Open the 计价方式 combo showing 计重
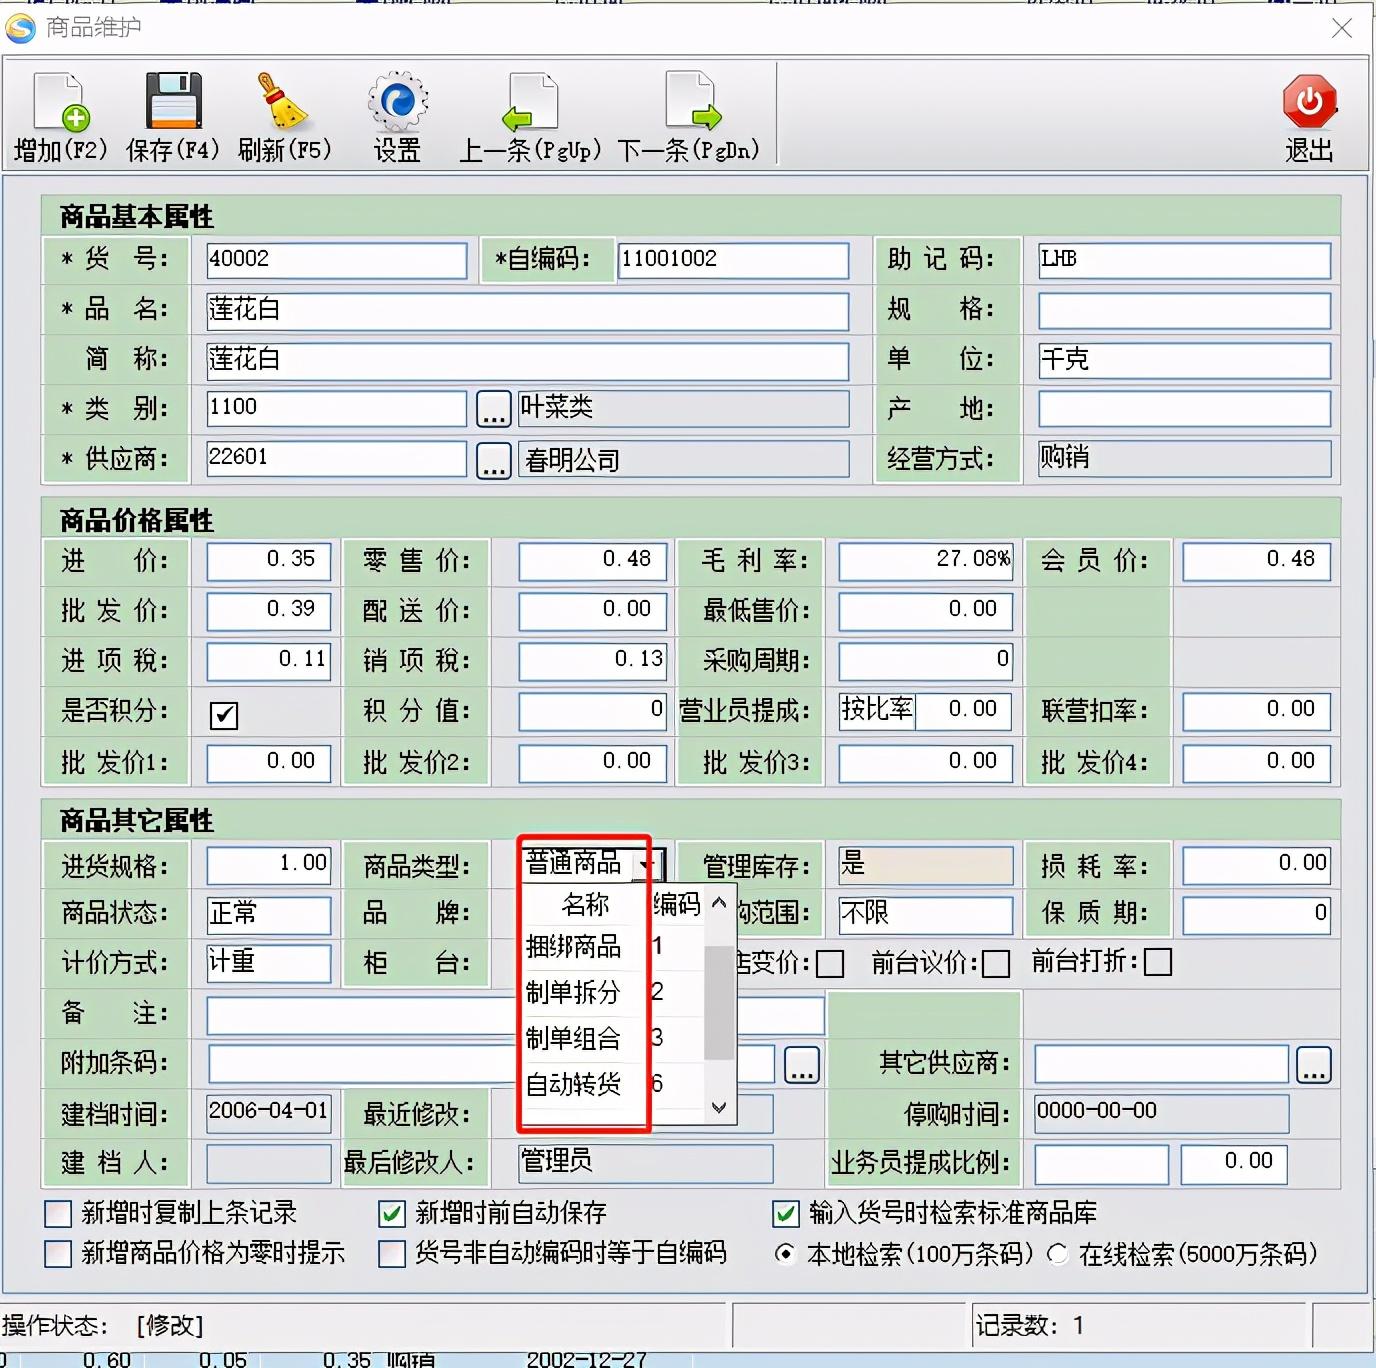 [269, 963]
